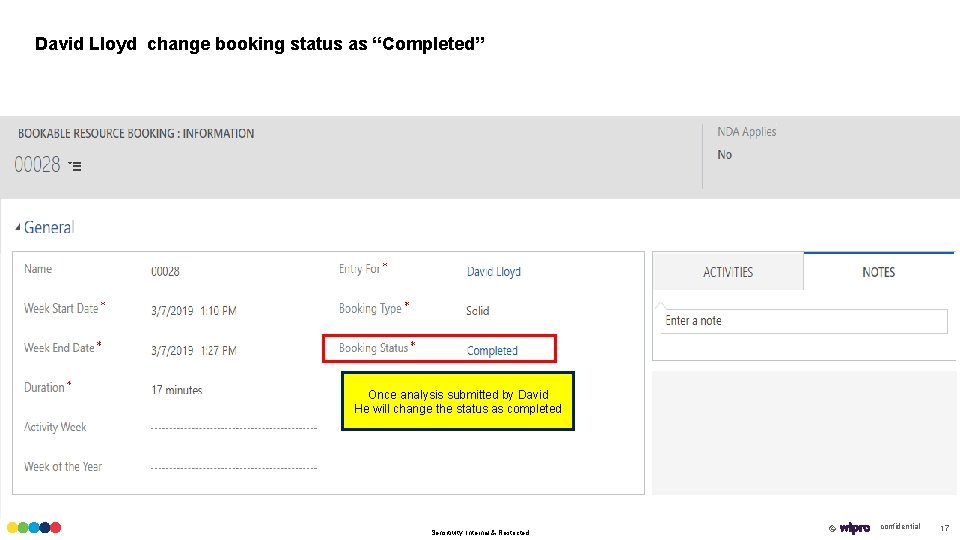The width and height of the screenshot is (960, 540).
Task: Open the record menu next to 00028
Action: (75, 166)
